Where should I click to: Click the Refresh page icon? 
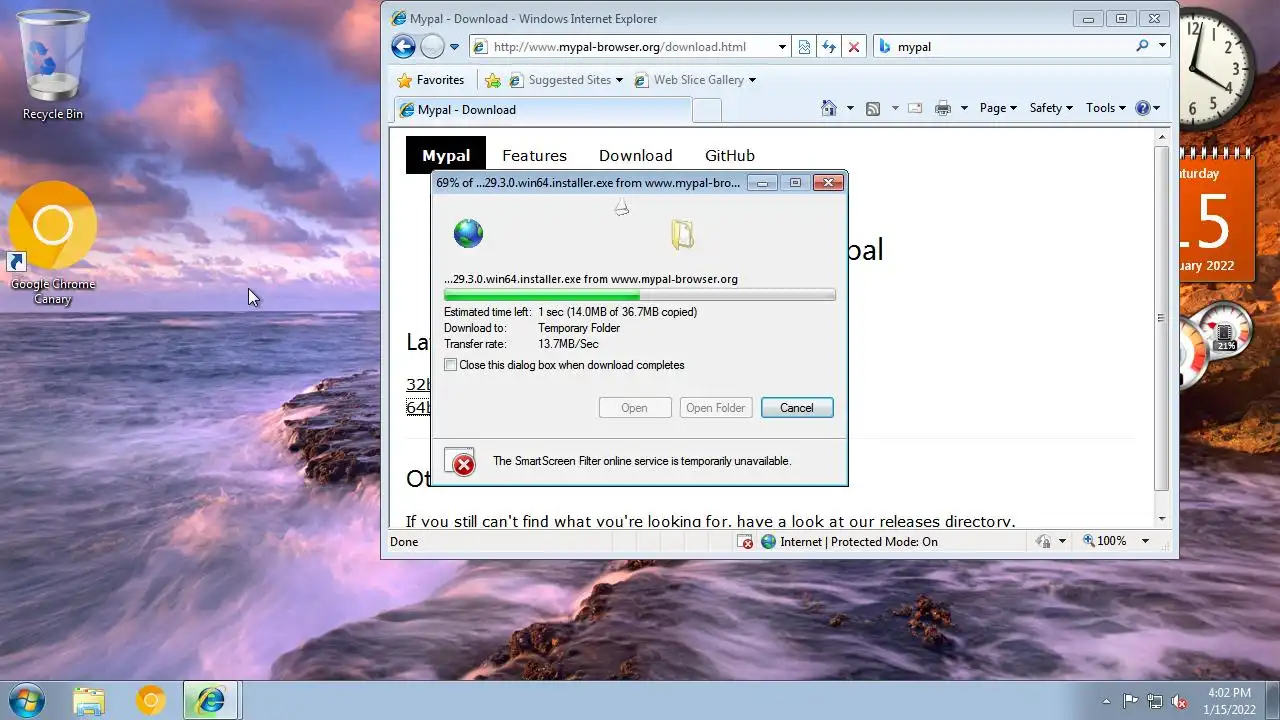829,47
